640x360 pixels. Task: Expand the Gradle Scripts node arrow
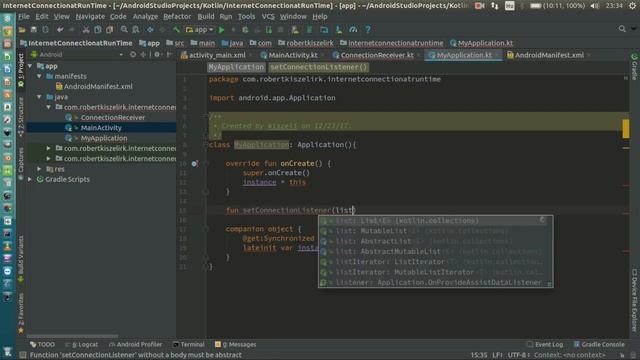click(30, 179)
